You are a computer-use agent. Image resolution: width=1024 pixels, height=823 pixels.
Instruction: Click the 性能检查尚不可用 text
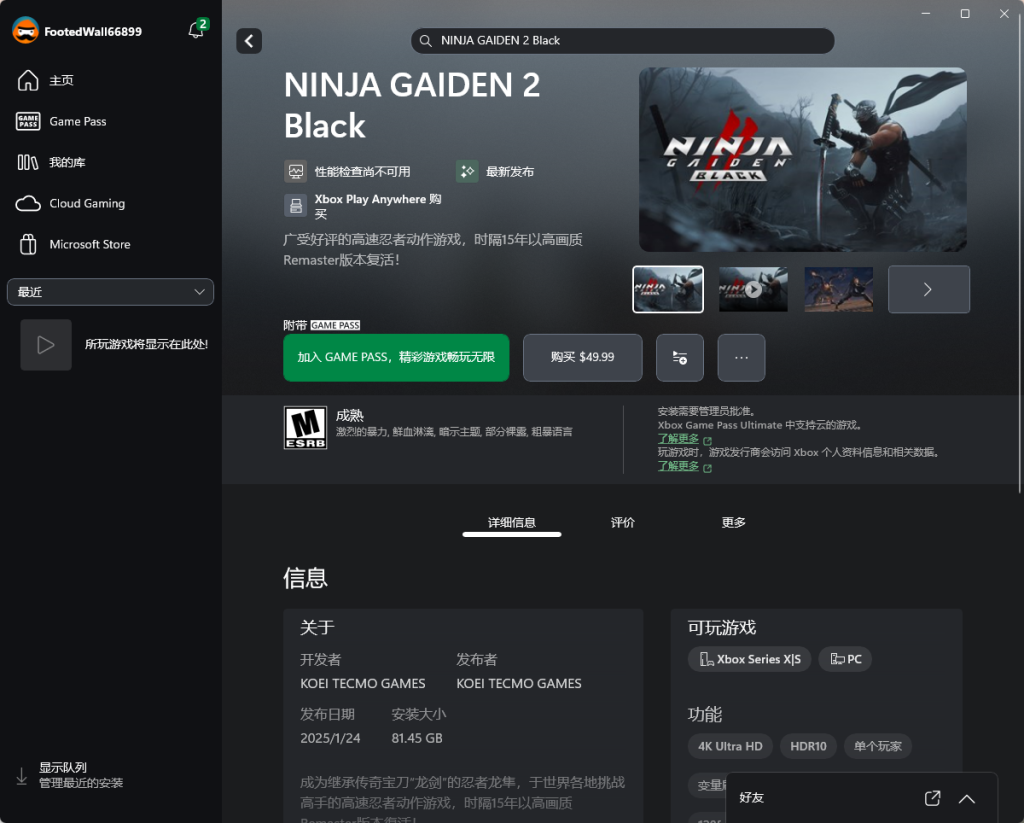point(362,172)
